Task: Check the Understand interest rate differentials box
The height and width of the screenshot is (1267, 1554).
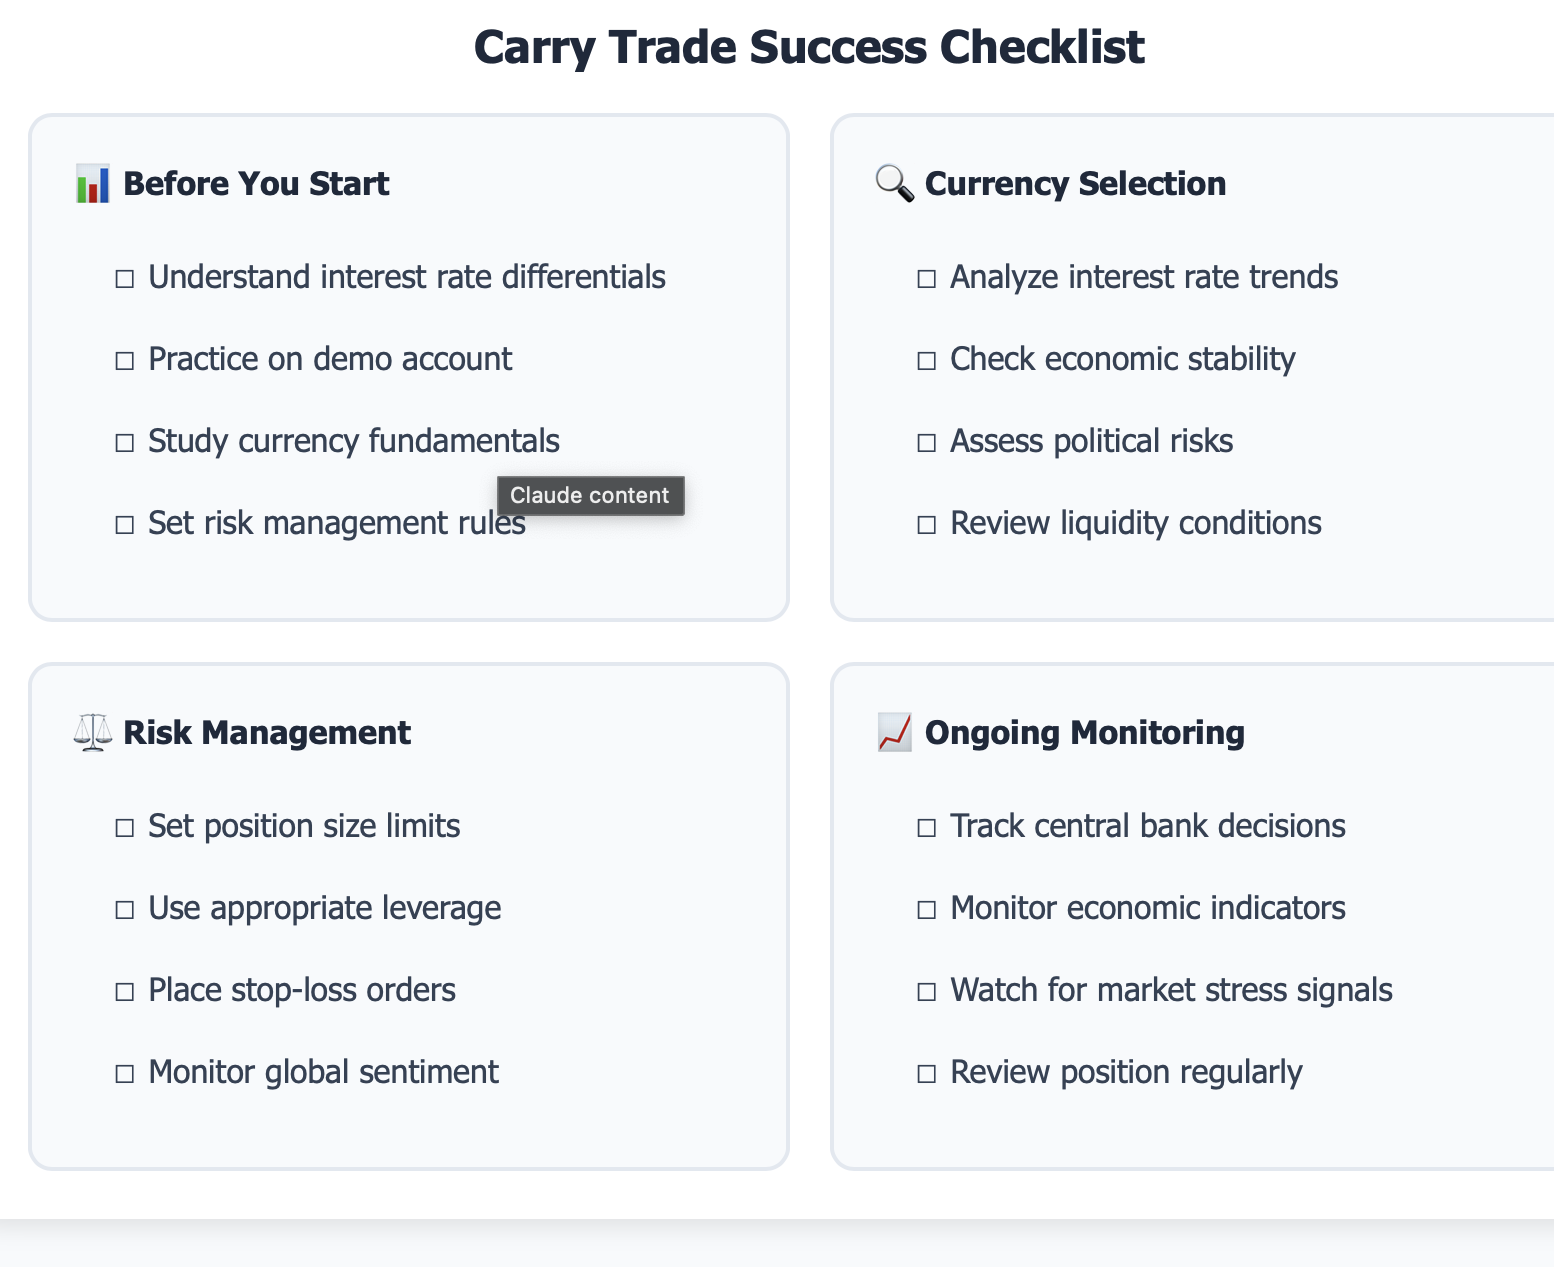Action: click(x=125, y=279)
